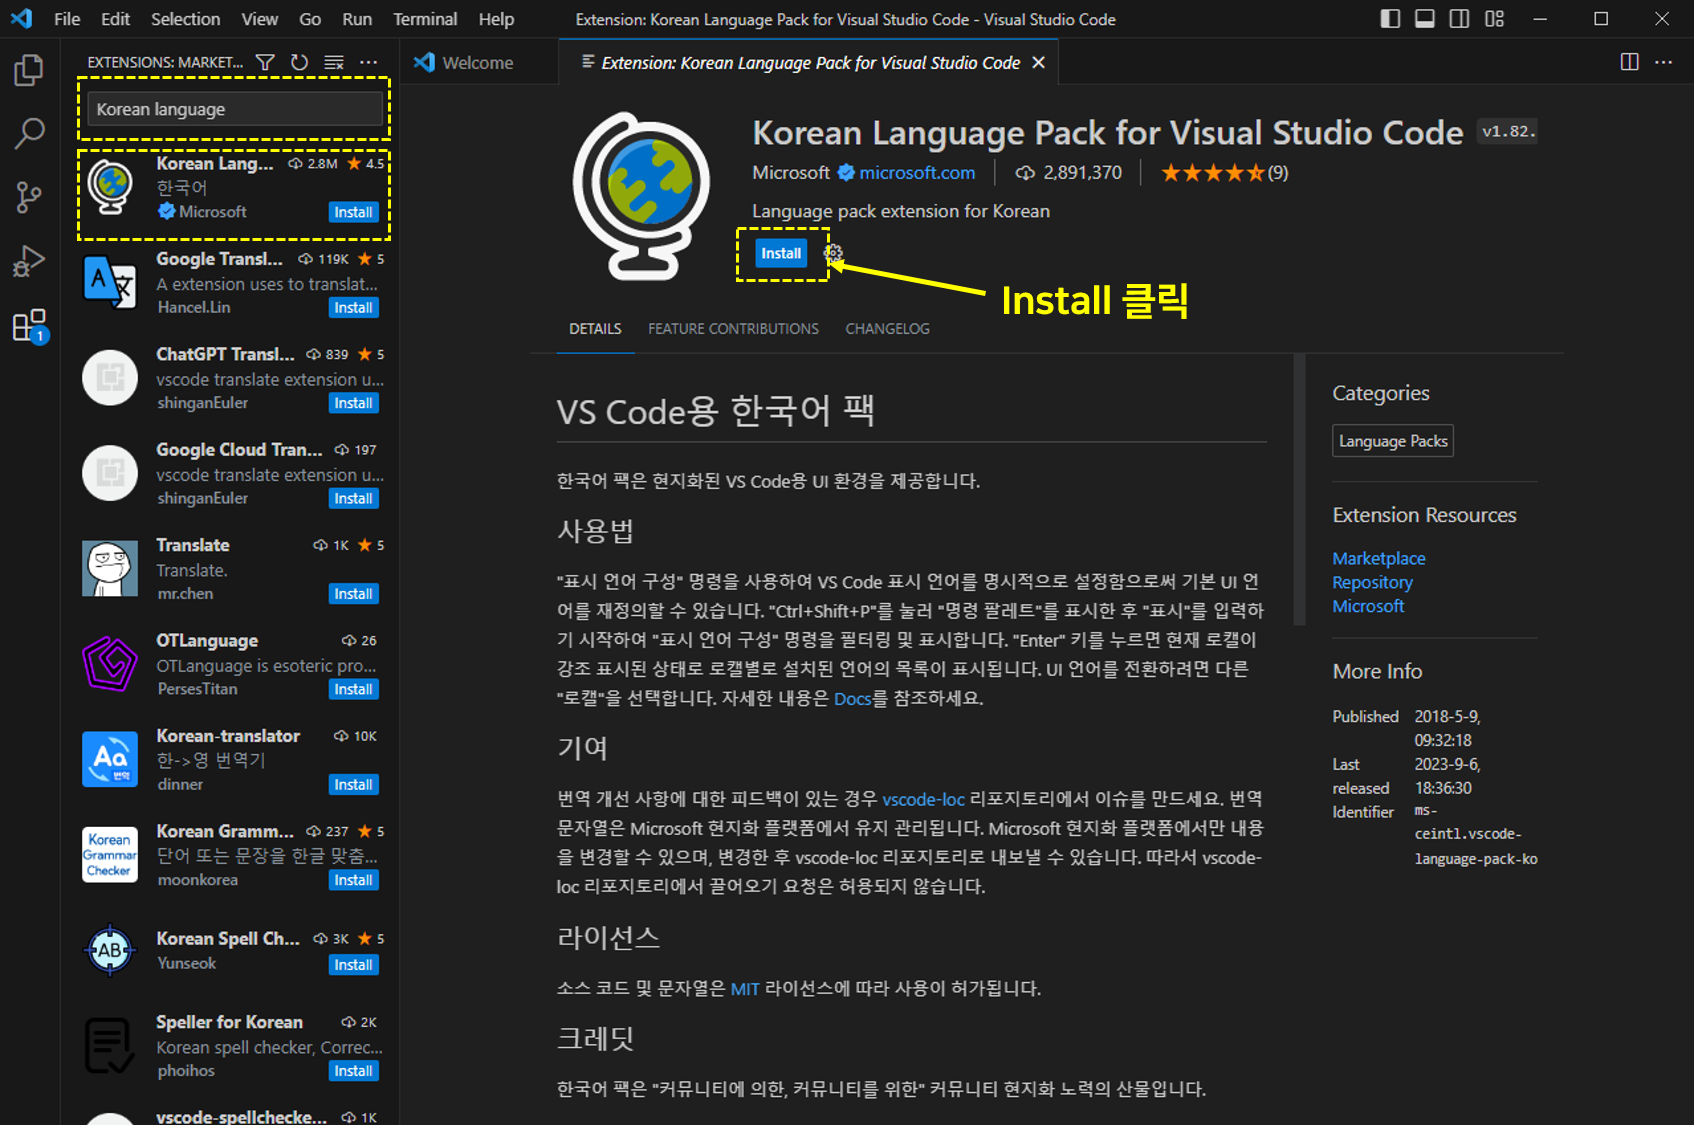The image size is (1694, 1125).
Task: Open the Selection menu
Action: click(185, 19)
